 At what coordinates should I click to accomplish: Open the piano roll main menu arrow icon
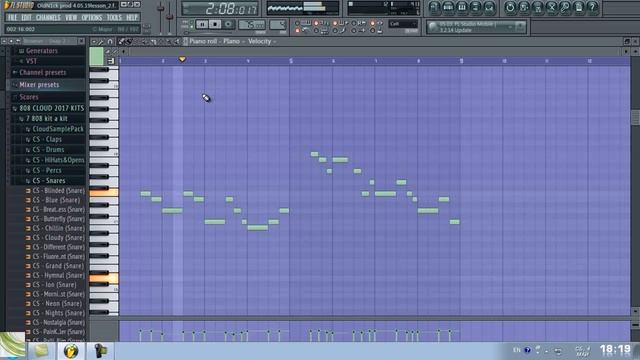[x=93, y=41]
